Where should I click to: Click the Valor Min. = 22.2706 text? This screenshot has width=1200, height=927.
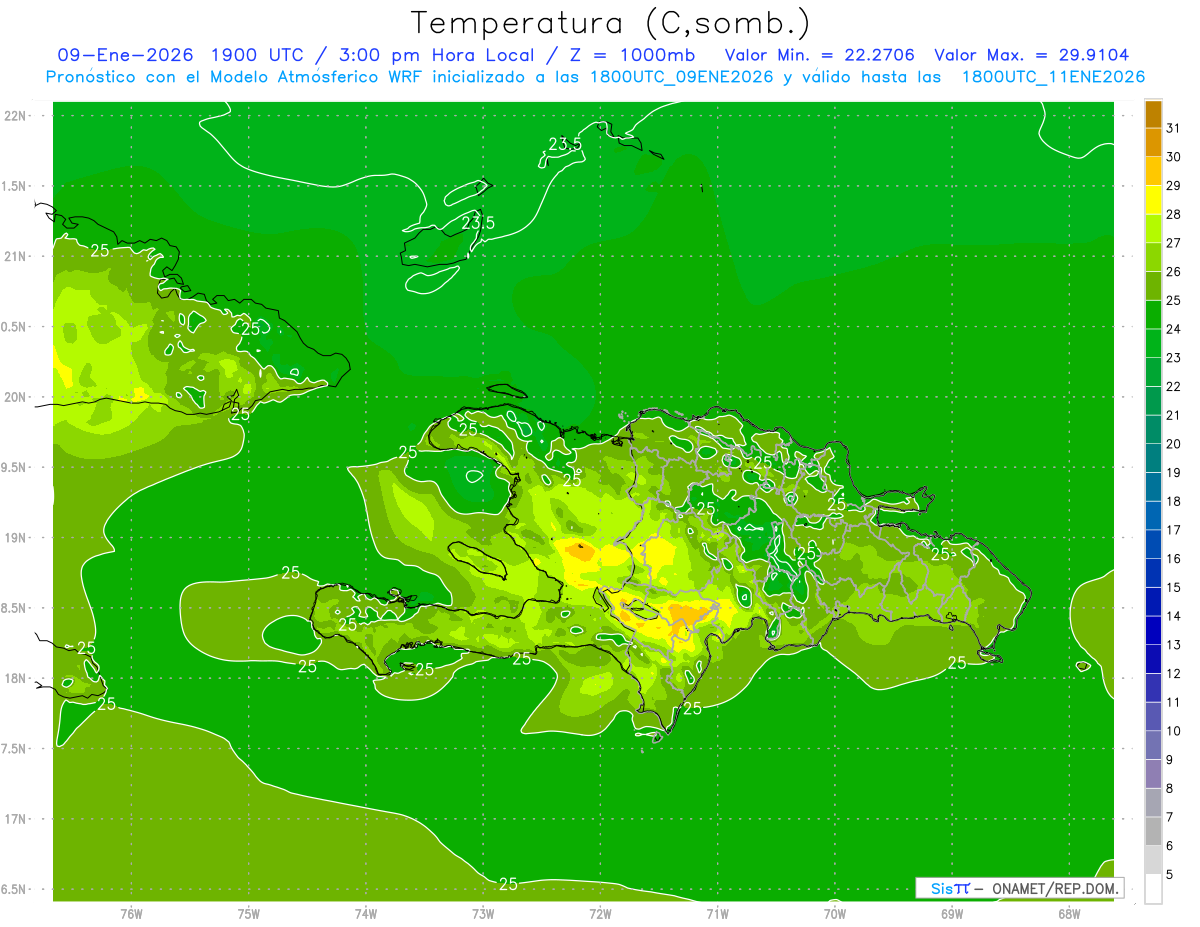tap(819, 55)
